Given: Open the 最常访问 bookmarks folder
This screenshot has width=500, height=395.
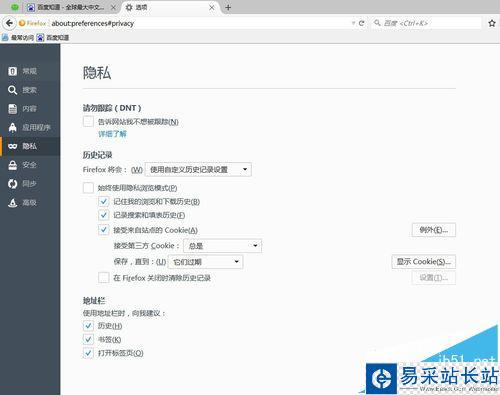Looking at the screenshot, I should click(x=18, y=37).
